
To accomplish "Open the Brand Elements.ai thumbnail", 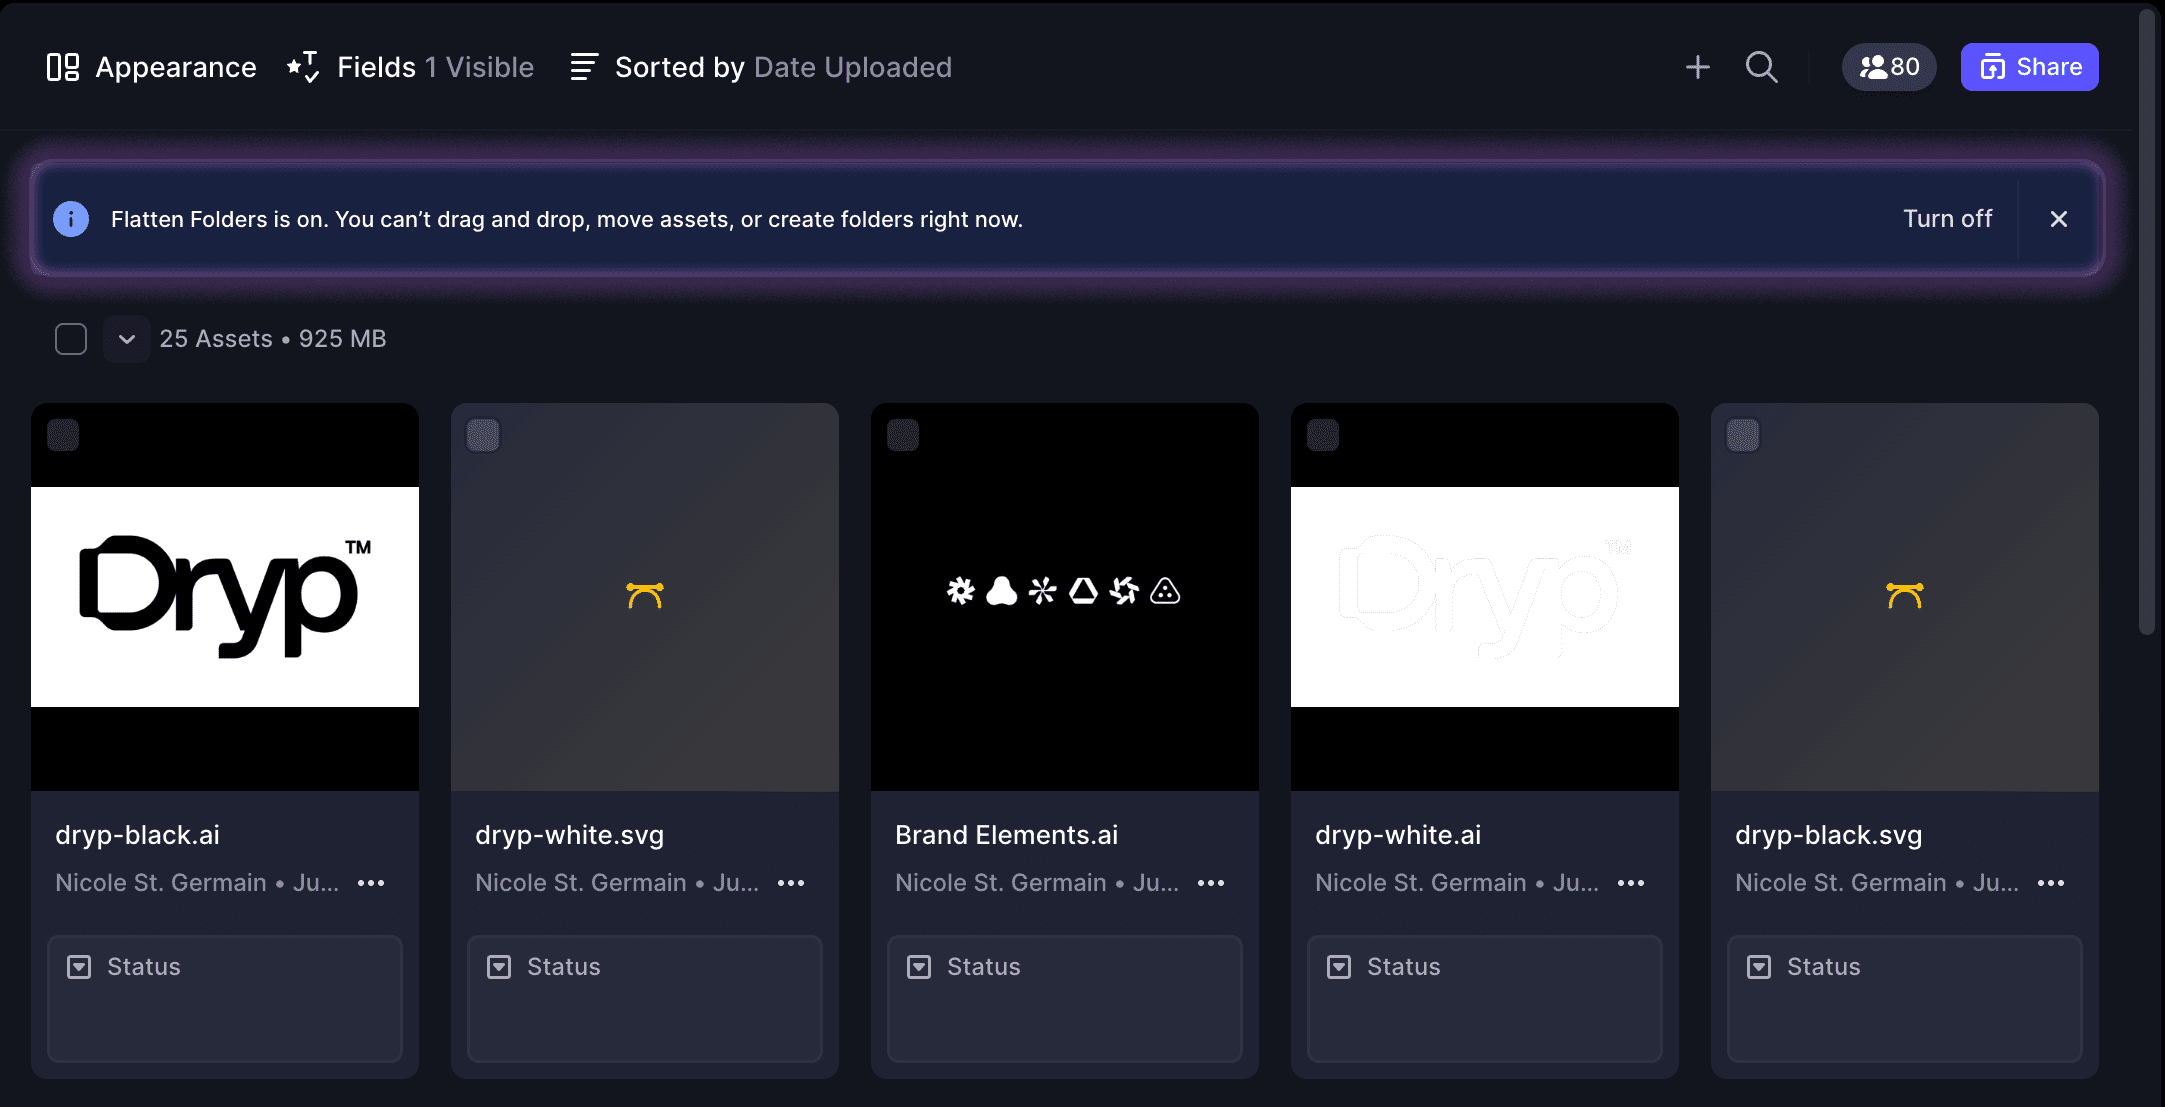I will pos(1065,597).
